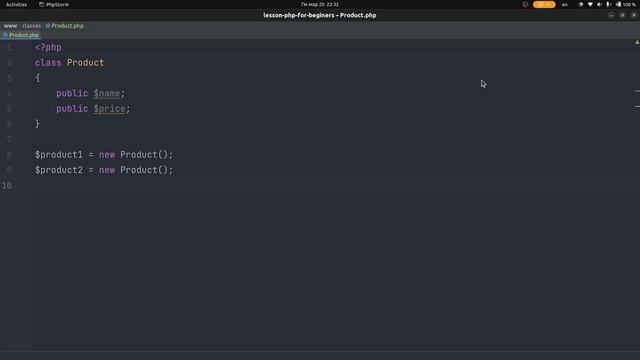The image size is (640, 360).
Task: Click the Wi-Fi network icon
Action: click(x=590, y=4)
